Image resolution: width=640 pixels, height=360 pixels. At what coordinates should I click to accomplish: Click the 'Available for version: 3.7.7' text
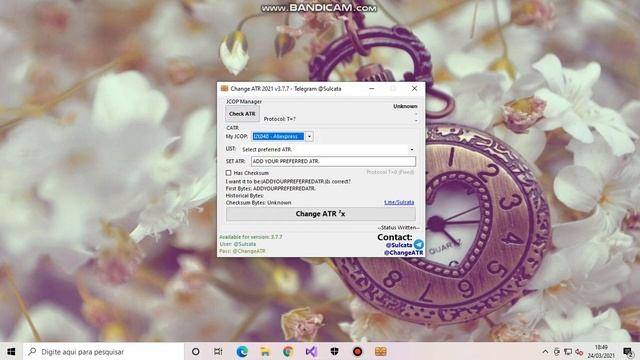coord(251,237)
